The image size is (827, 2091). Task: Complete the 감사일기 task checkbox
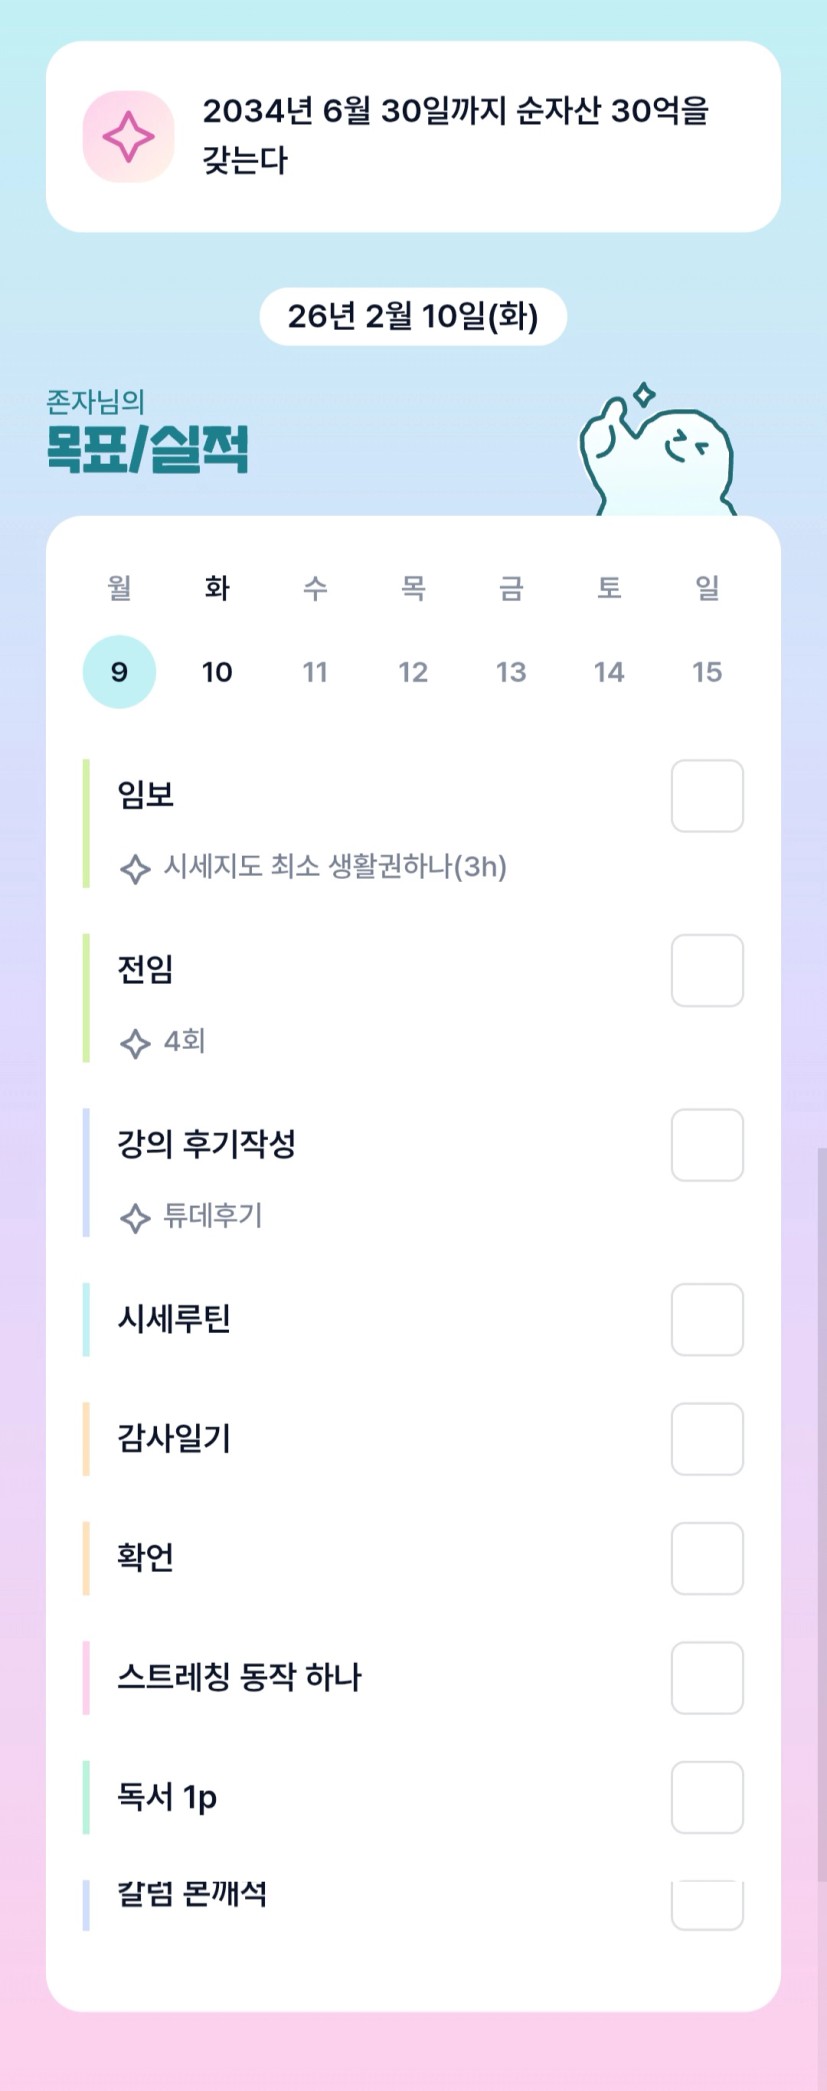point(707,1439)
